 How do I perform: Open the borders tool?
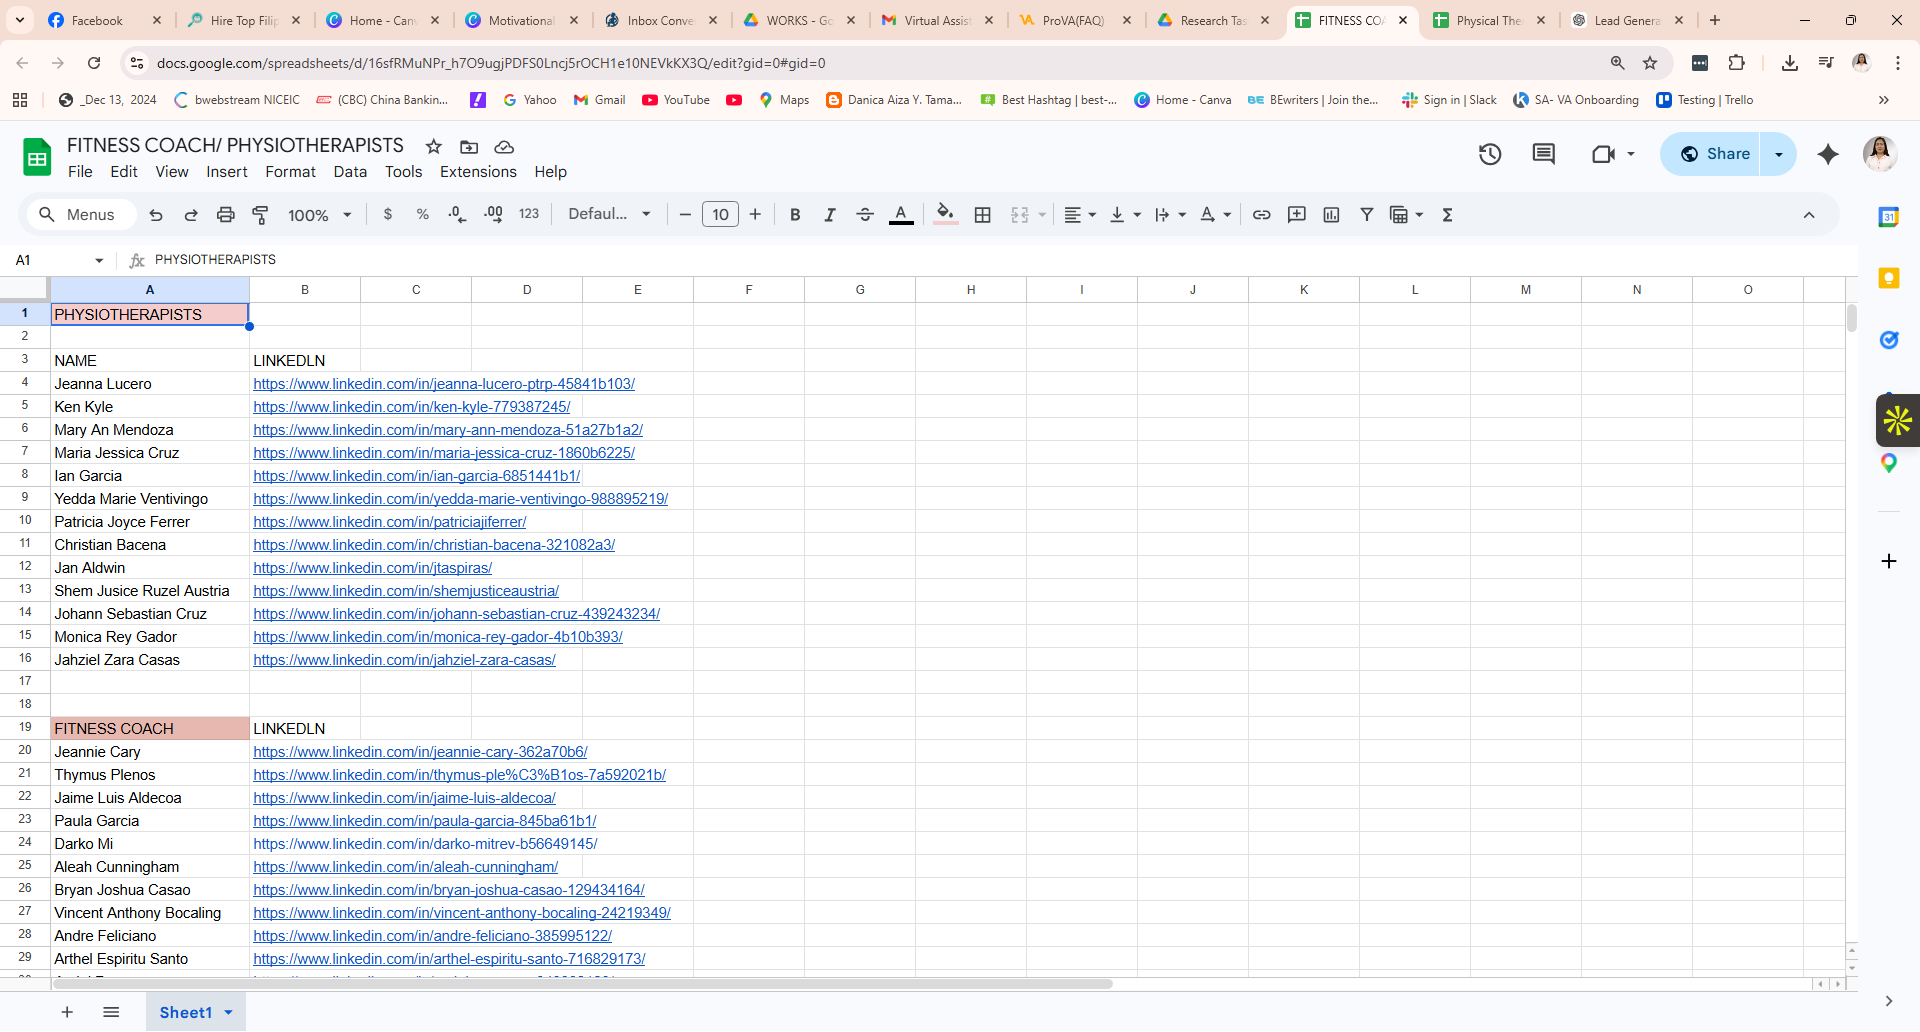coord(983,215)
